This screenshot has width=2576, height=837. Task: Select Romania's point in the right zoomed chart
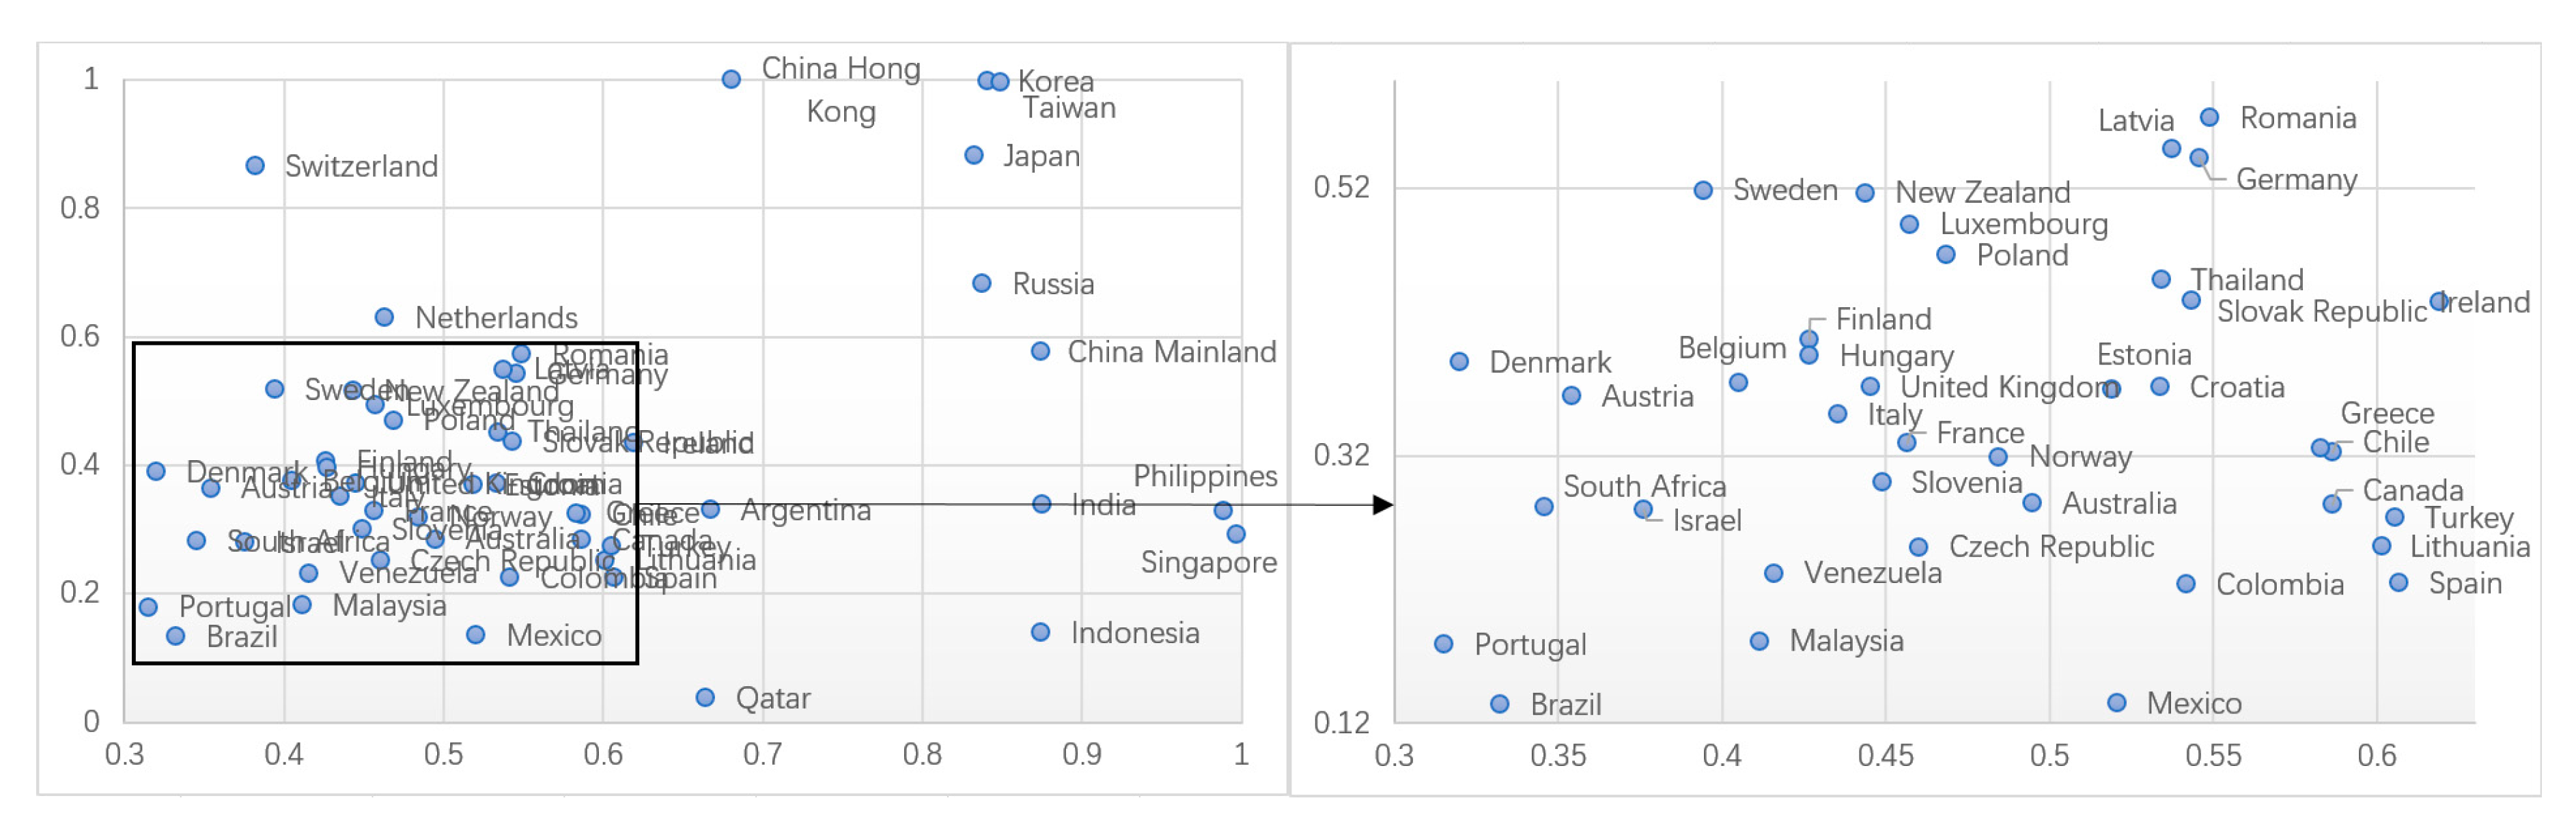[2209, 117]
